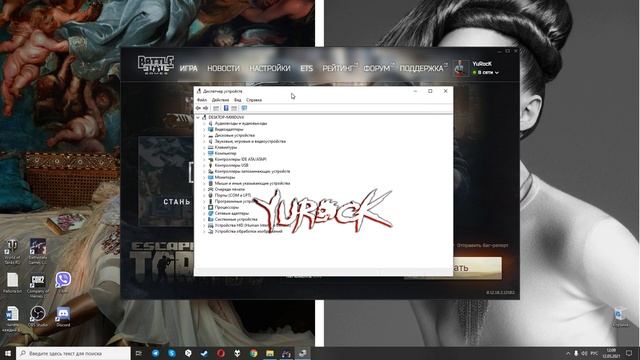Screen dimensions: 640x360
Task: Click the РУС language indicator
Action: [594, 353]
